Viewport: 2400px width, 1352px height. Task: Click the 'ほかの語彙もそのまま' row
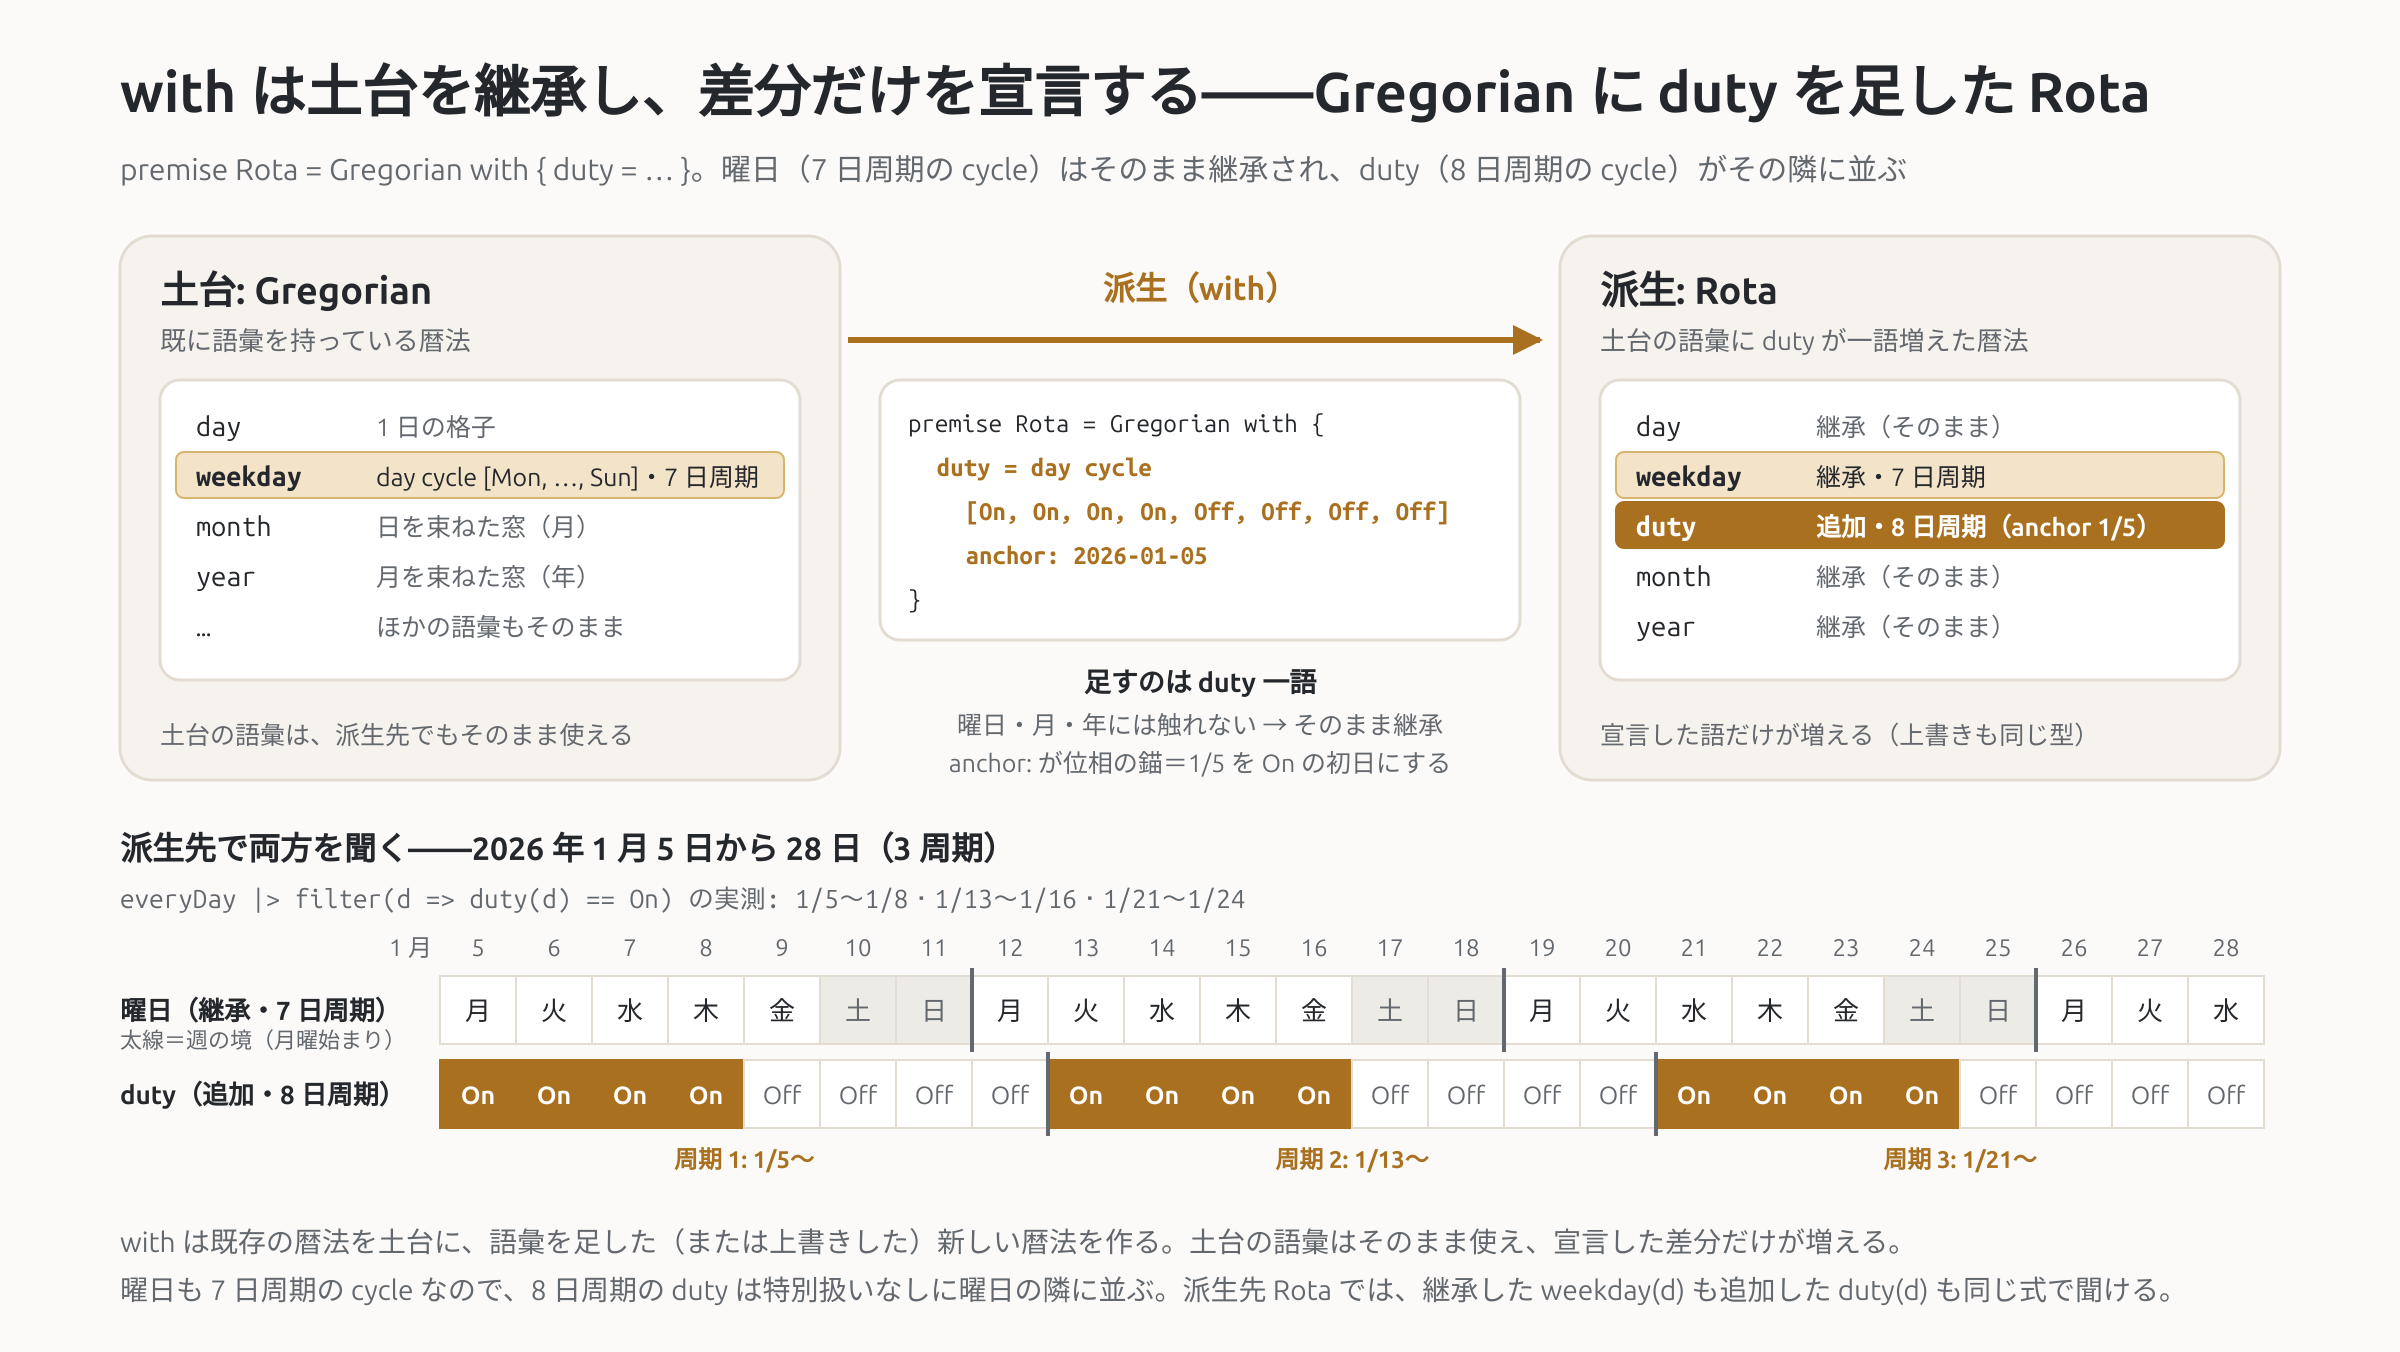[x=480, y=626]
